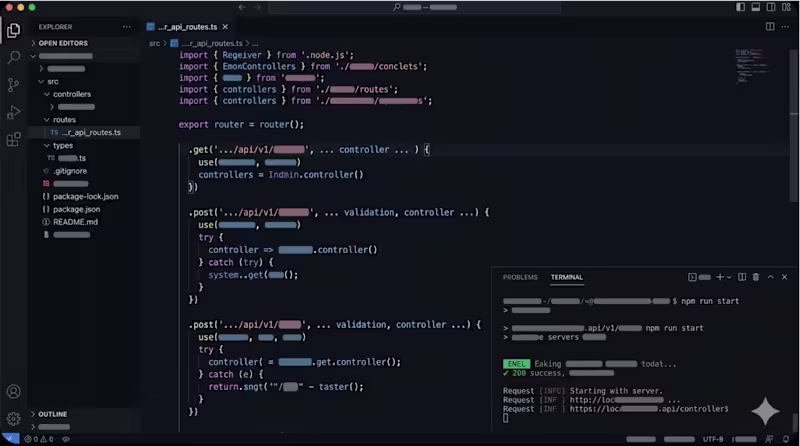Image resolution: width=800 pixels, height=446 pixels.
Task: Open .gitignore in the explorer
Action: pos(70,171)
